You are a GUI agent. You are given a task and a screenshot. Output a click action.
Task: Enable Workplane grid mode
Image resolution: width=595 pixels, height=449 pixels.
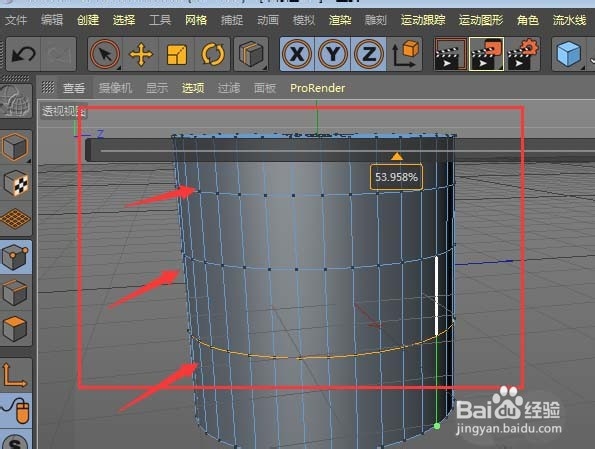point(16,219)
